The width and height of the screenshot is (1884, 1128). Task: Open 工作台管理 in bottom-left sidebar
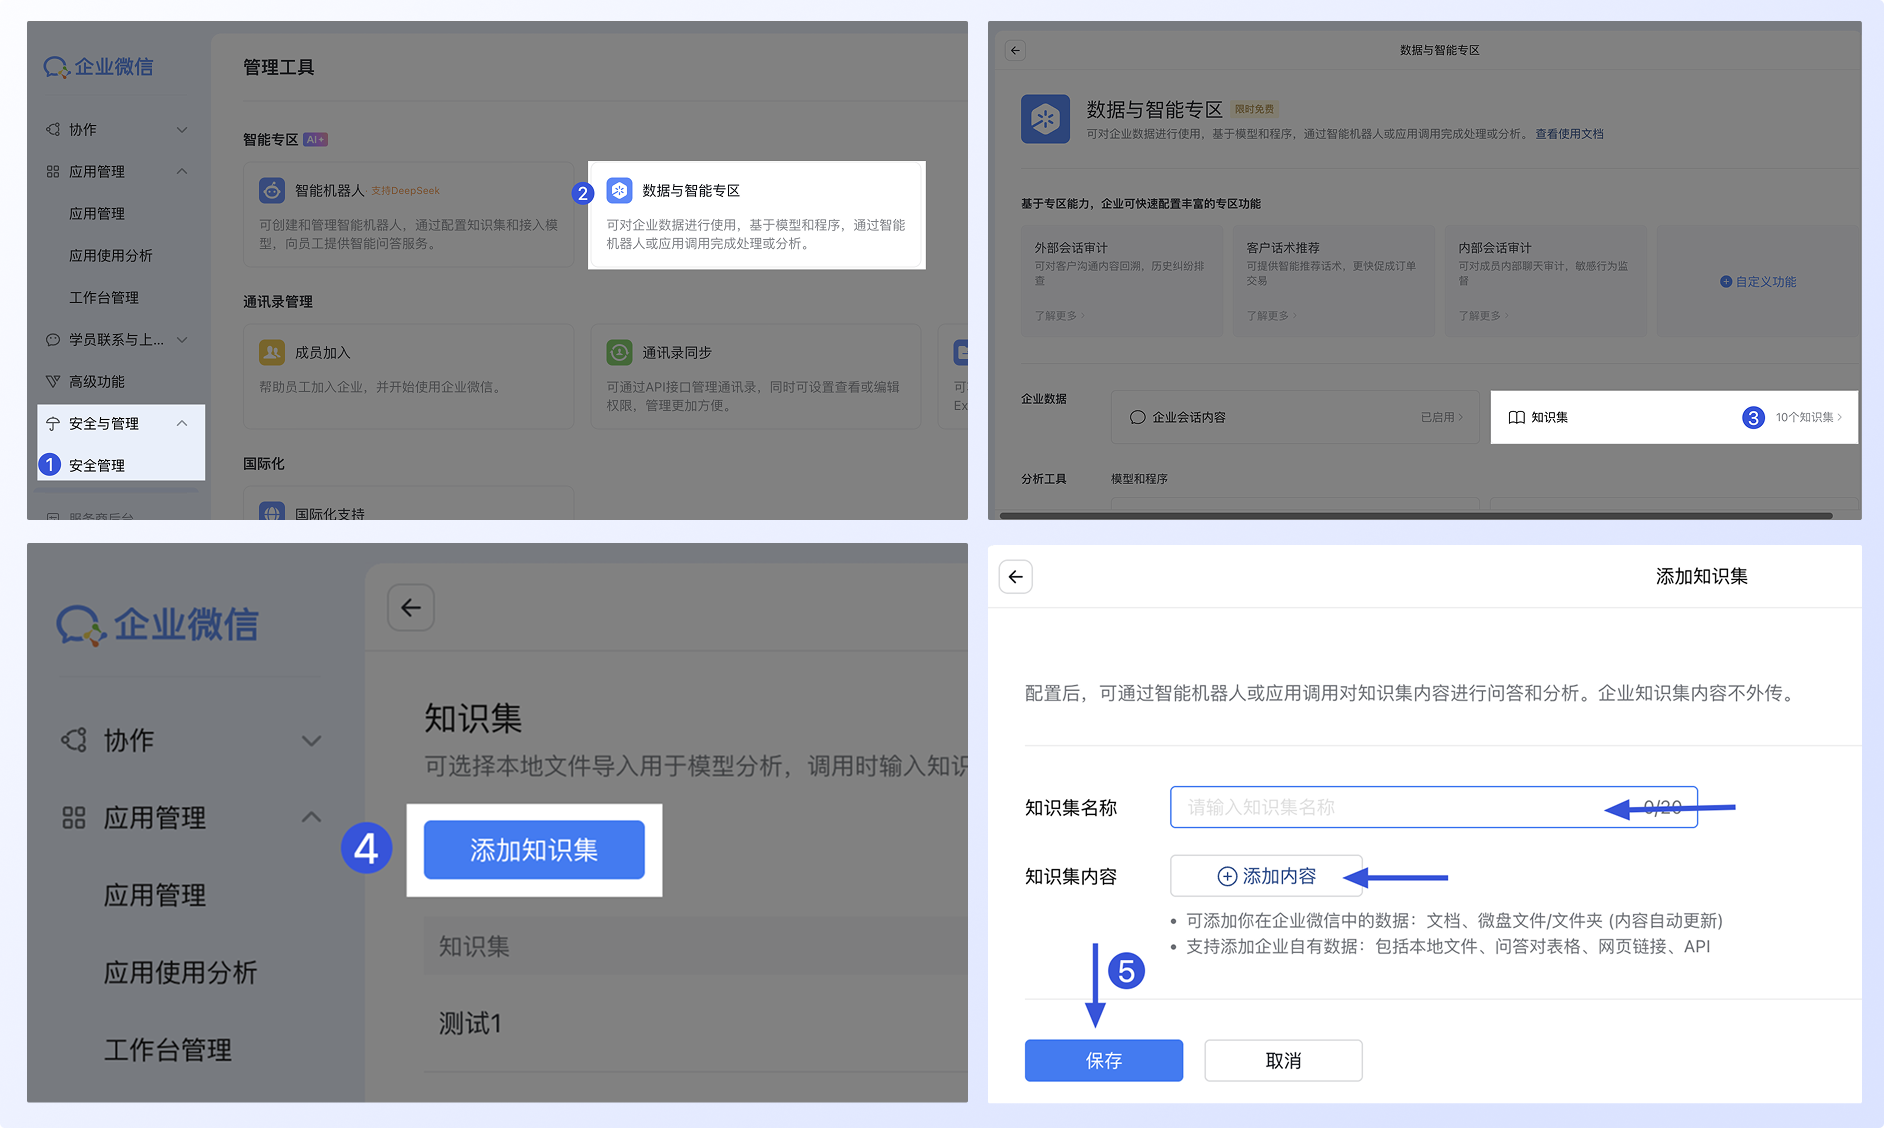coord(168,1049)
